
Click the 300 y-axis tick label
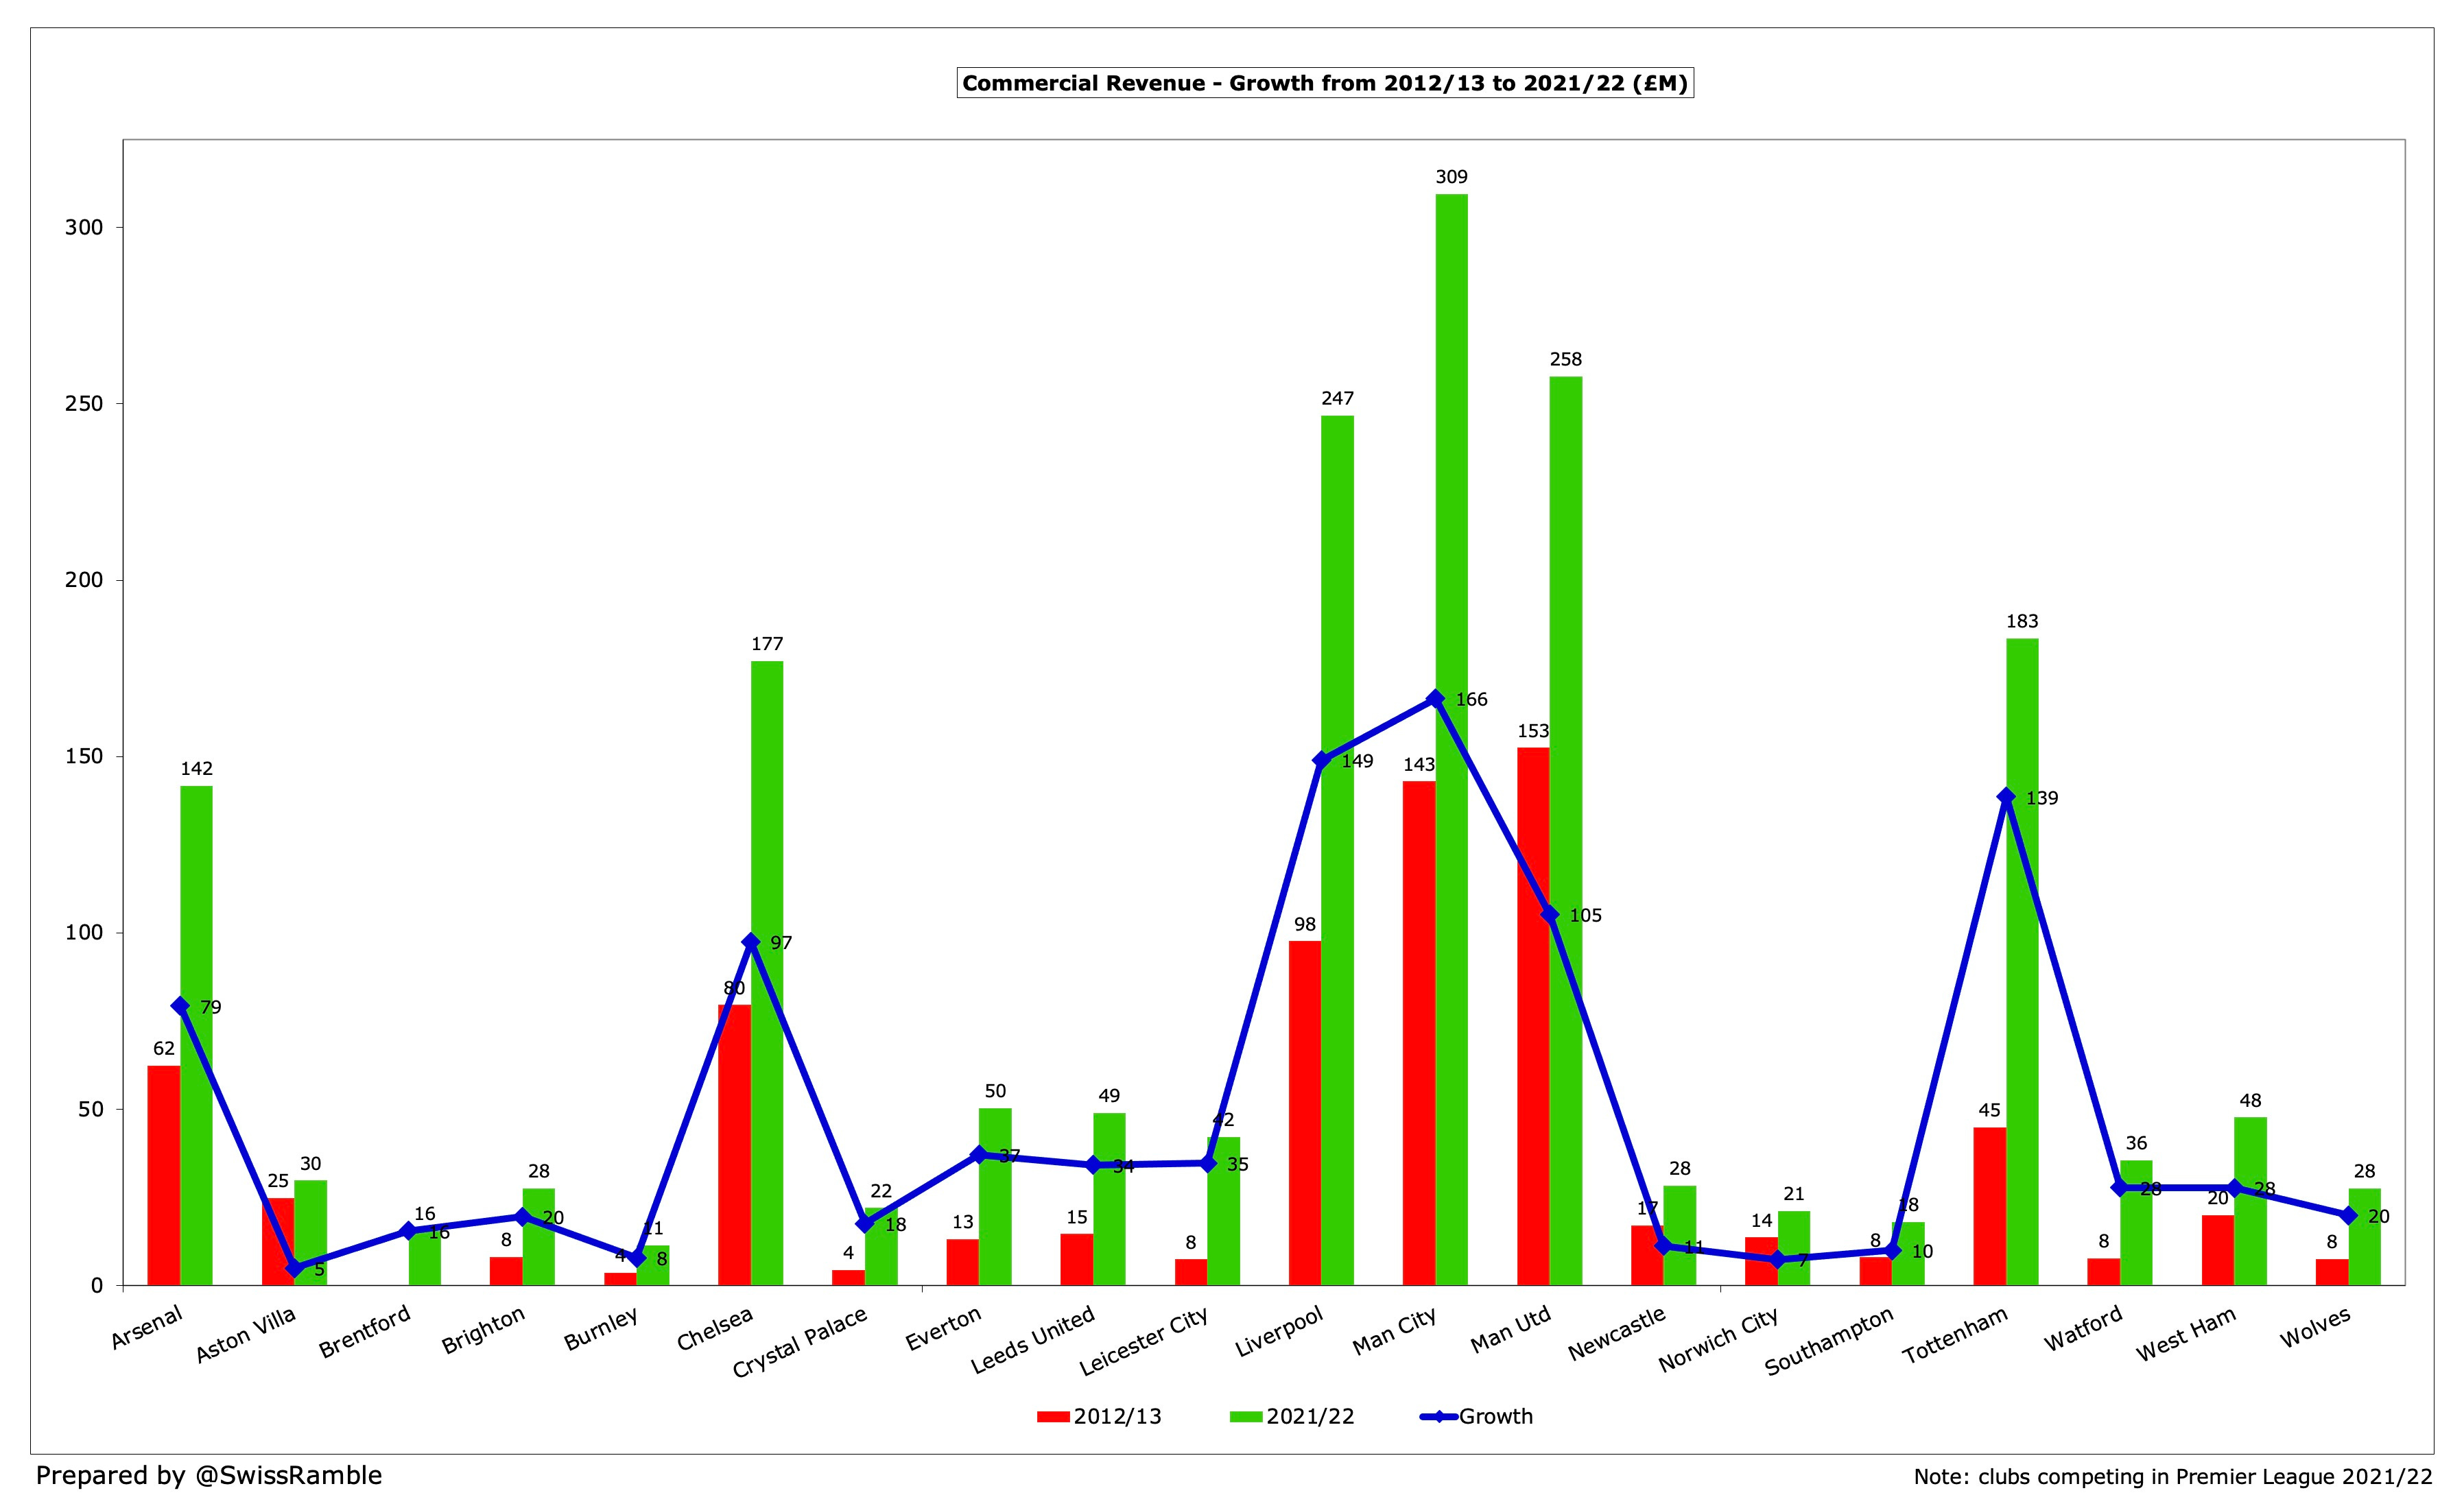click(x=84, y=227)
